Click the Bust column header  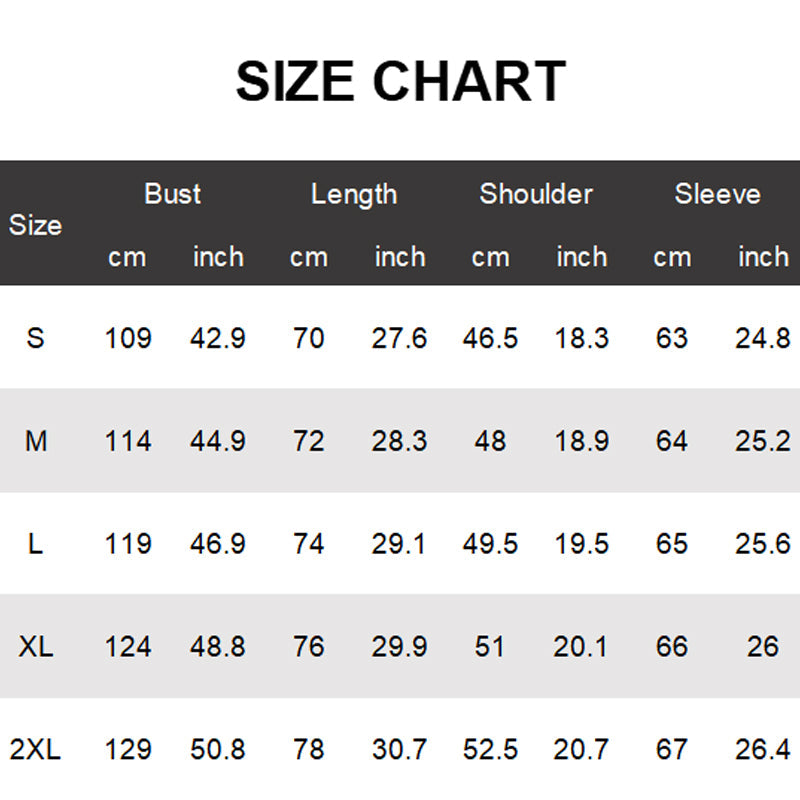(x=172, y=194)
